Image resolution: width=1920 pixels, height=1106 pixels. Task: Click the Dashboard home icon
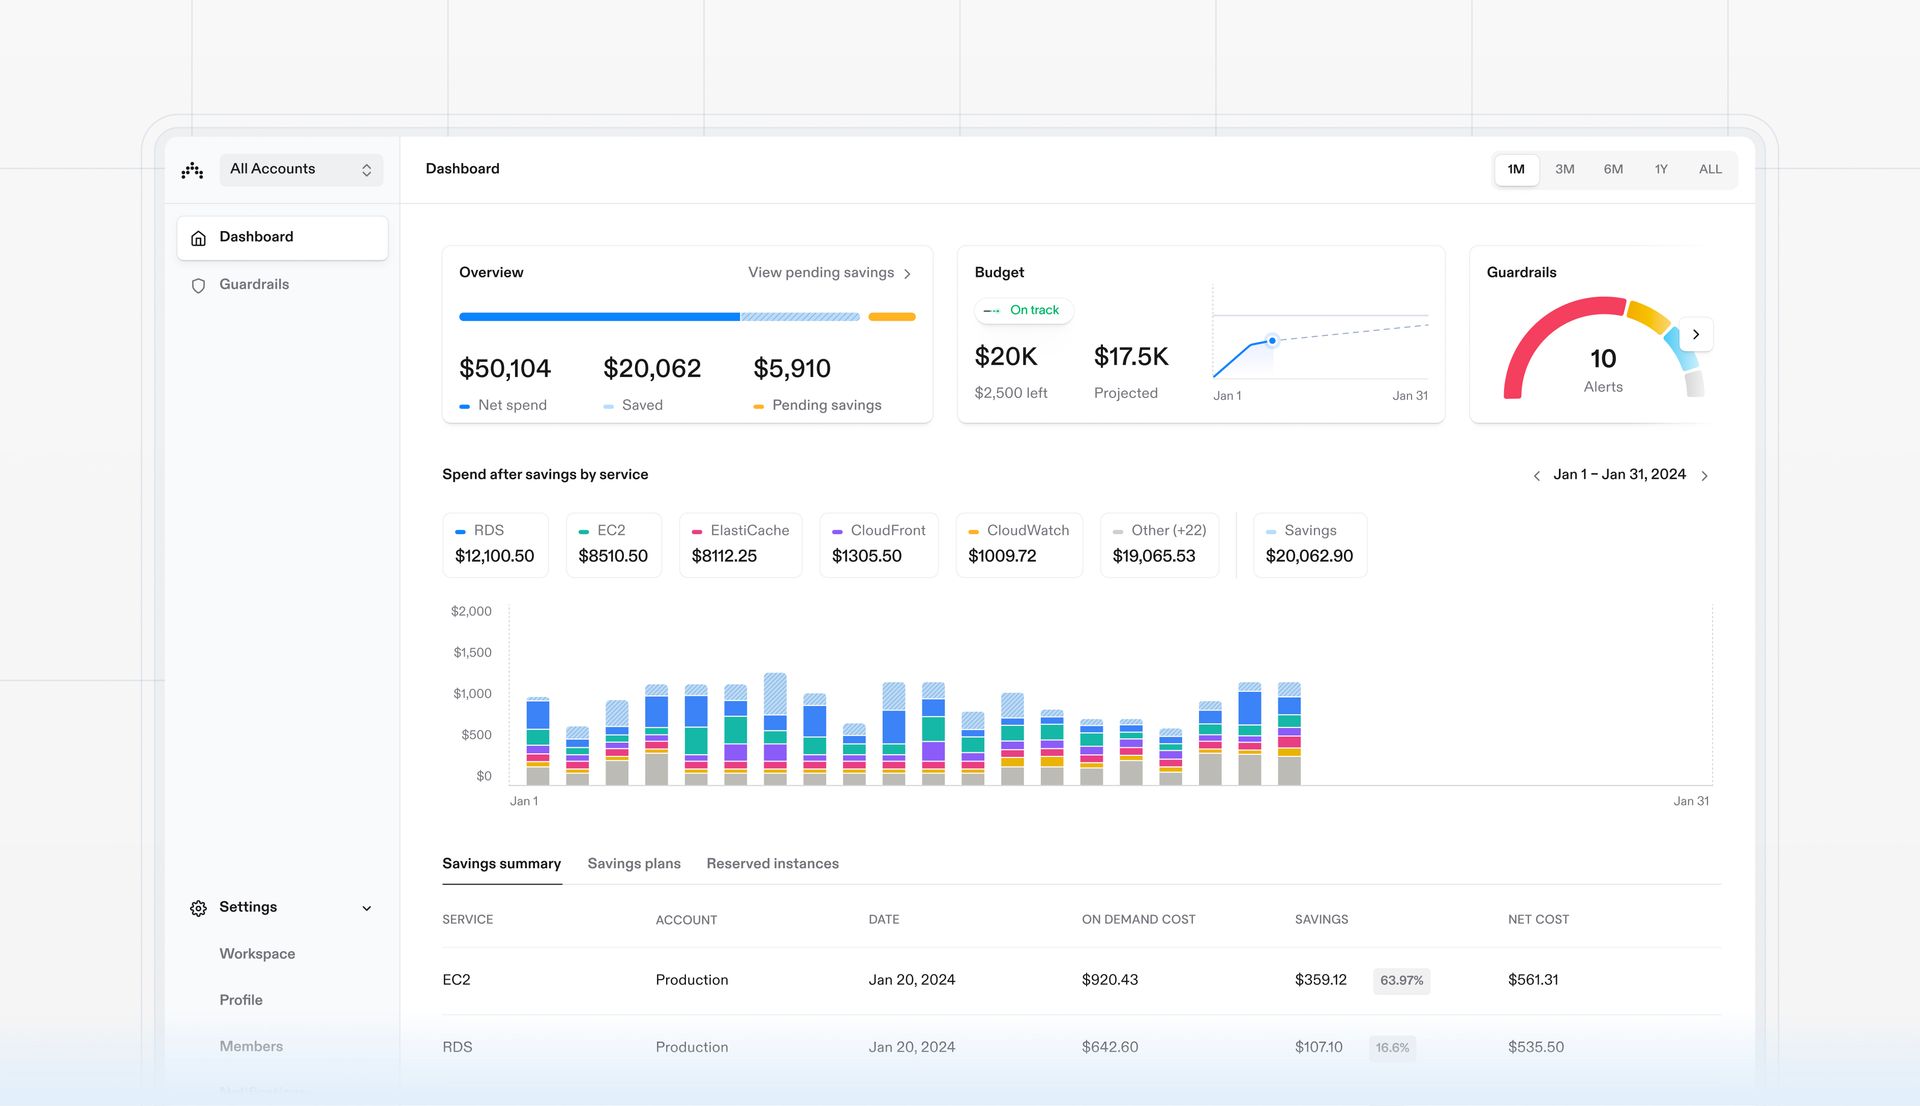(198, 238)
